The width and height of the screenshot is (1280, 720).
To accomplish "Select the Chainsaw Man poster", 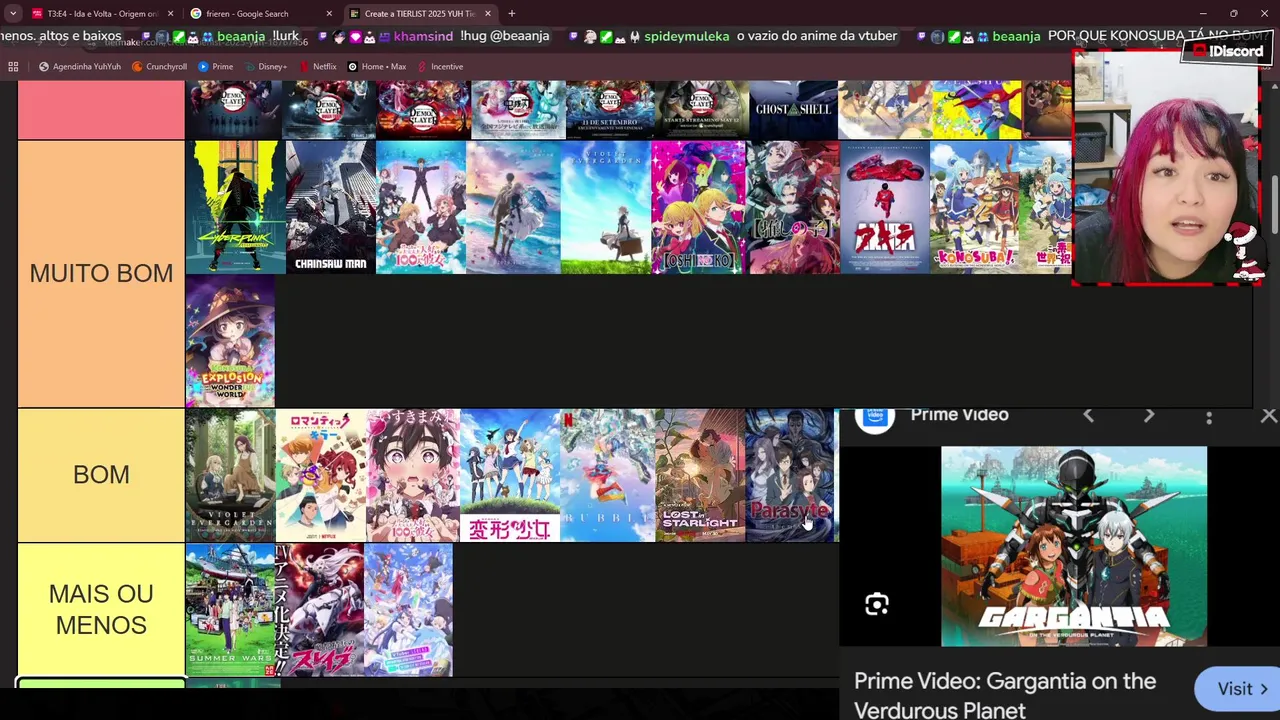I will click(330, 207).
